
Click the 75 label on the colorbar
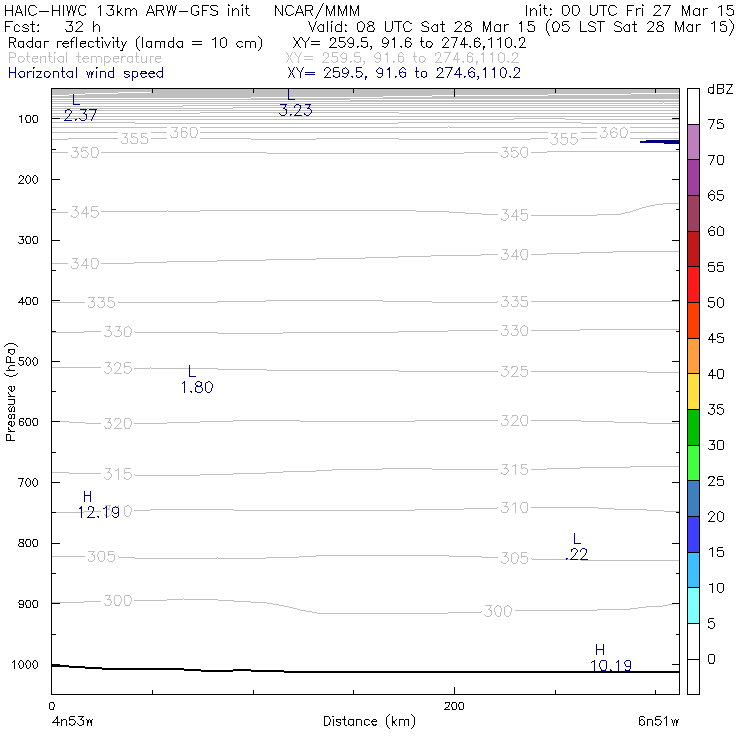(x=715, y=124)
